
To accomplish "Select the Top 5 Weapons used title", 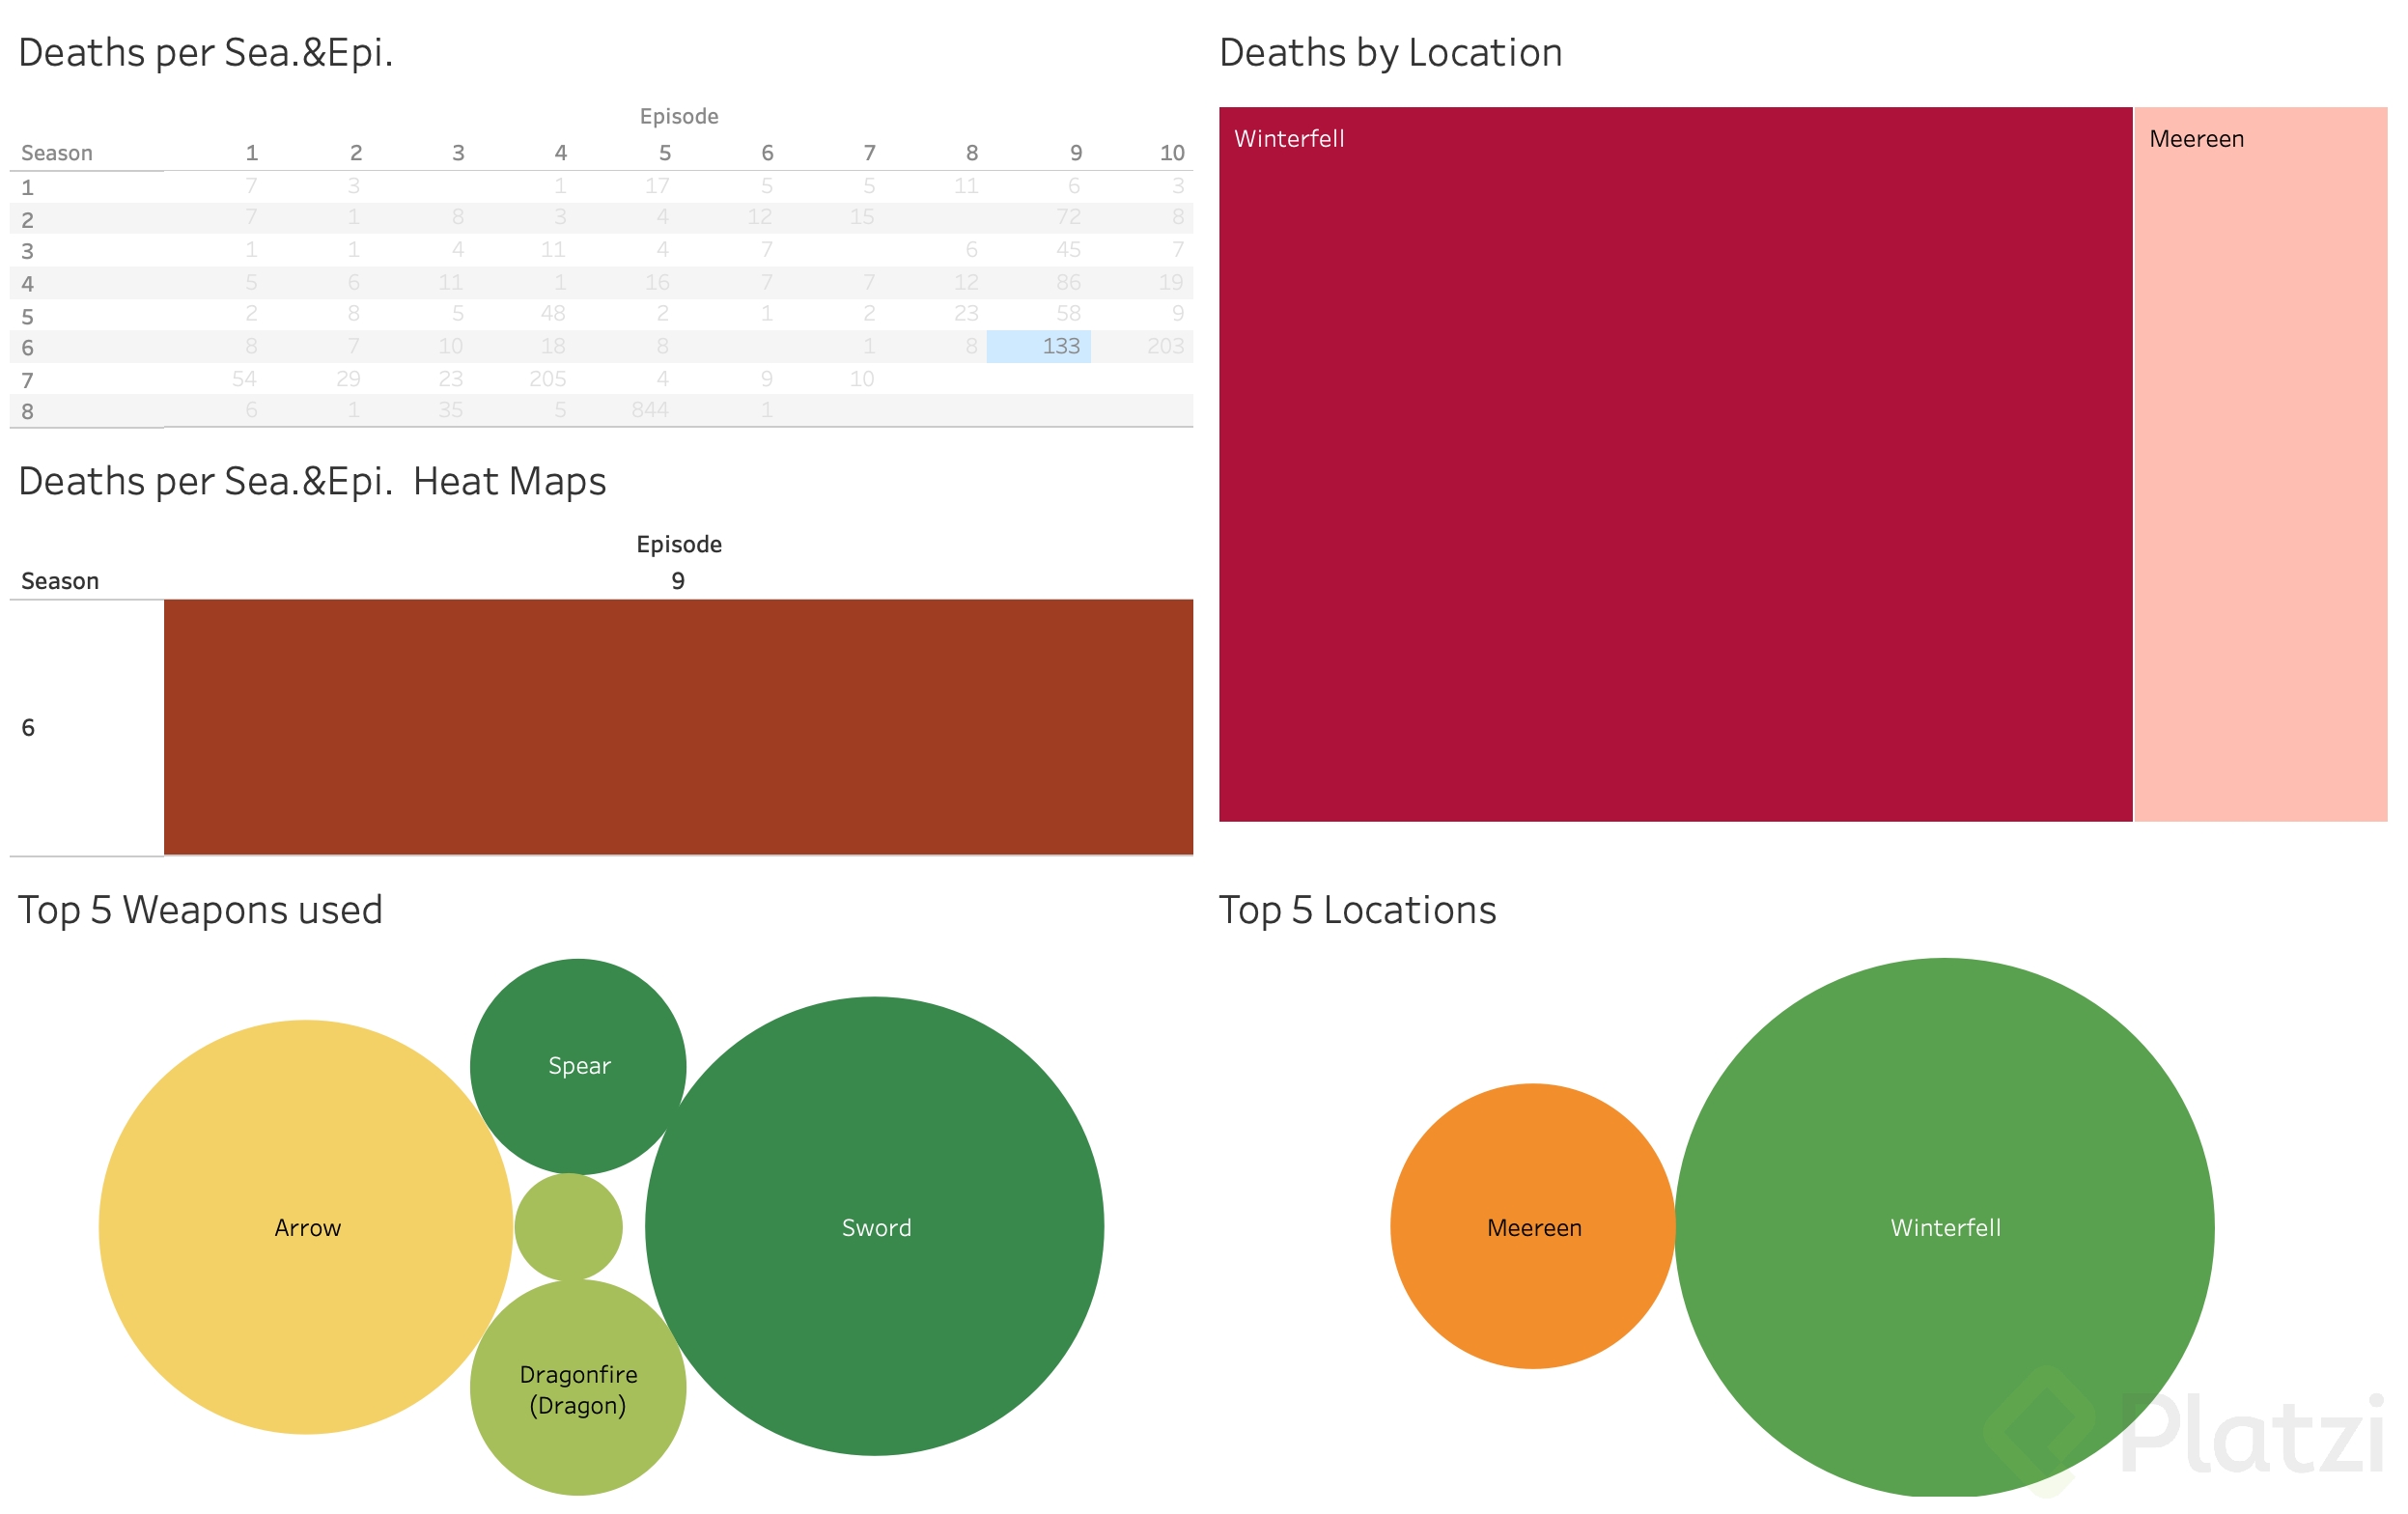I will pyautogui.click(x=200, y=910).
